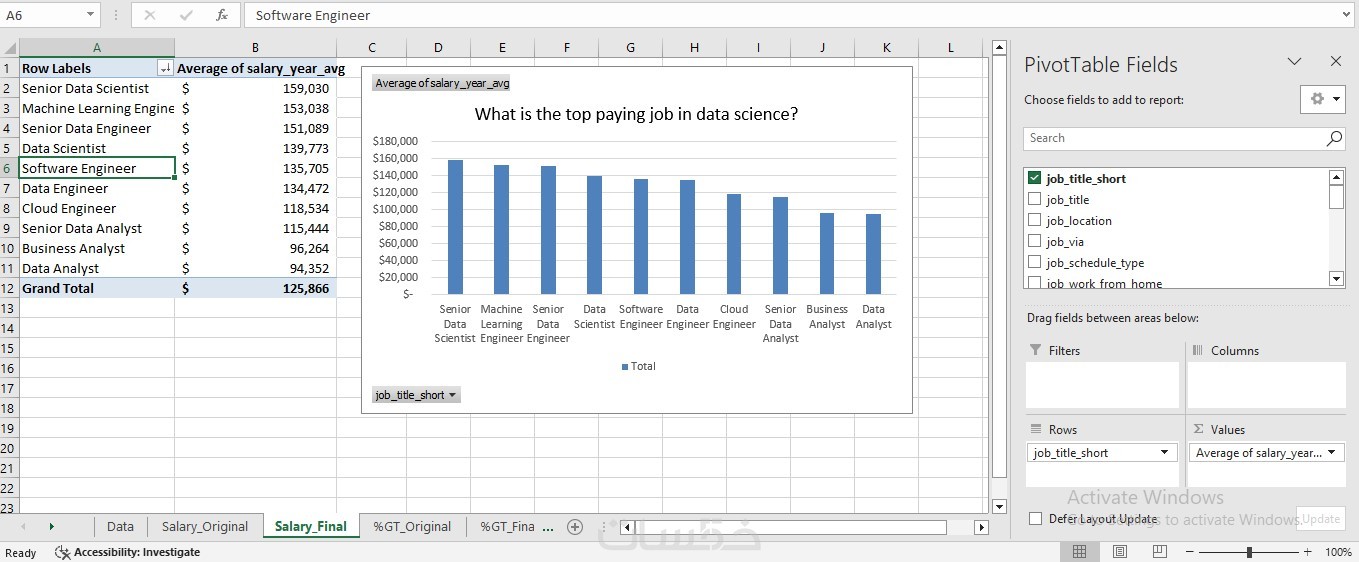The image size is (1359, 562).
Task: Open PivotTable Fields tools gear menu
Action: pyautogui.click(x=1323, y=99)
